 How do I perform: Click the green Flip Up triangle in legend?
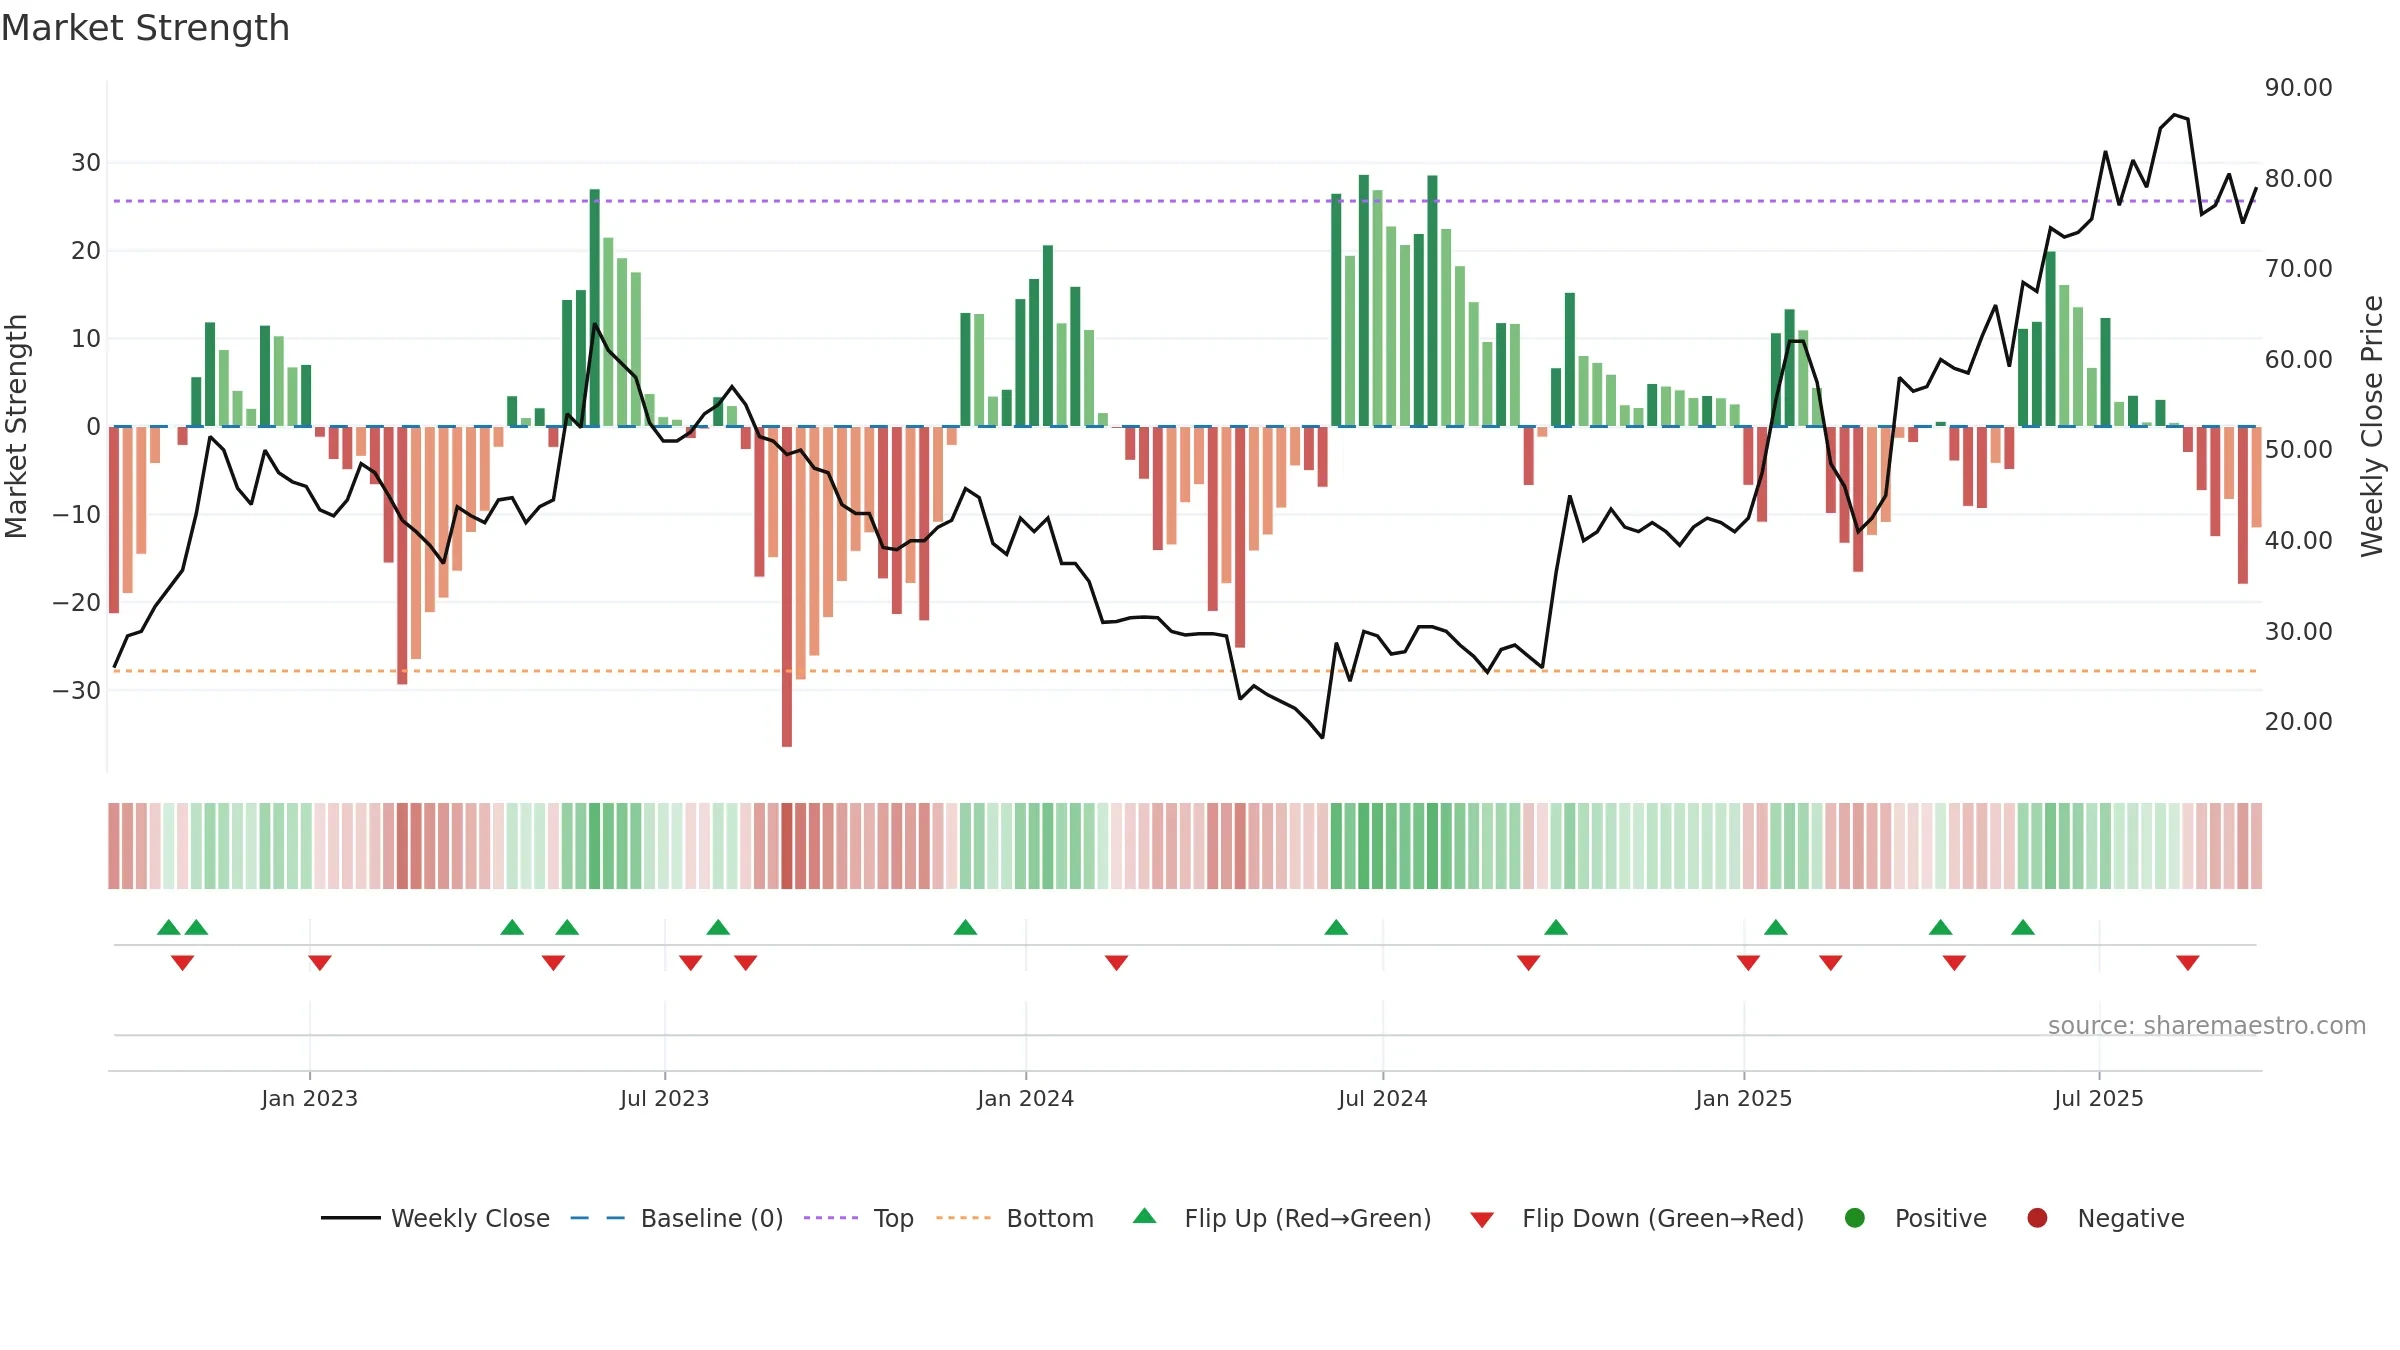1144,1216
